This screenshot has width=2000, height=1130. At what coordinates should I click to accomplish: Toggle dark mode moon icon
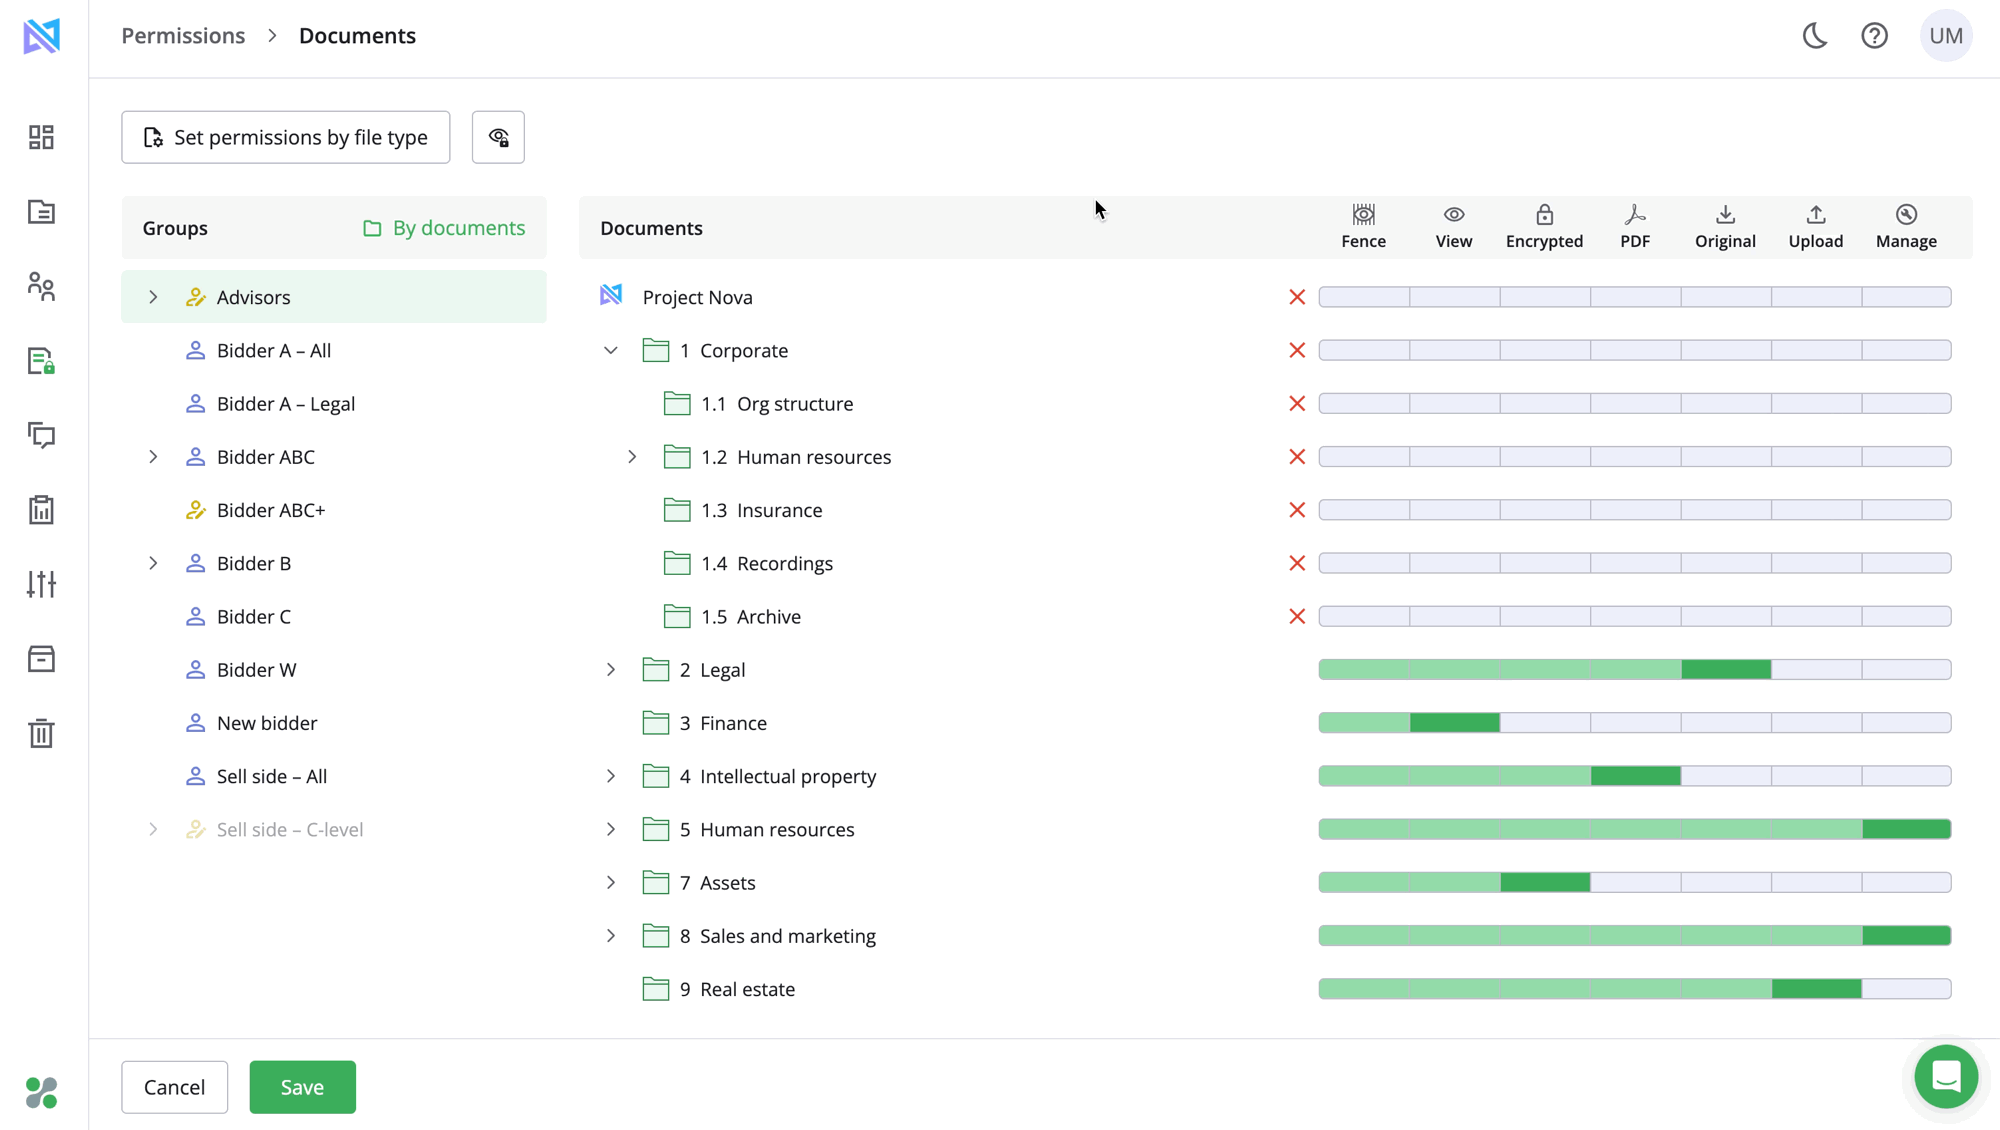pos(1815,36)
